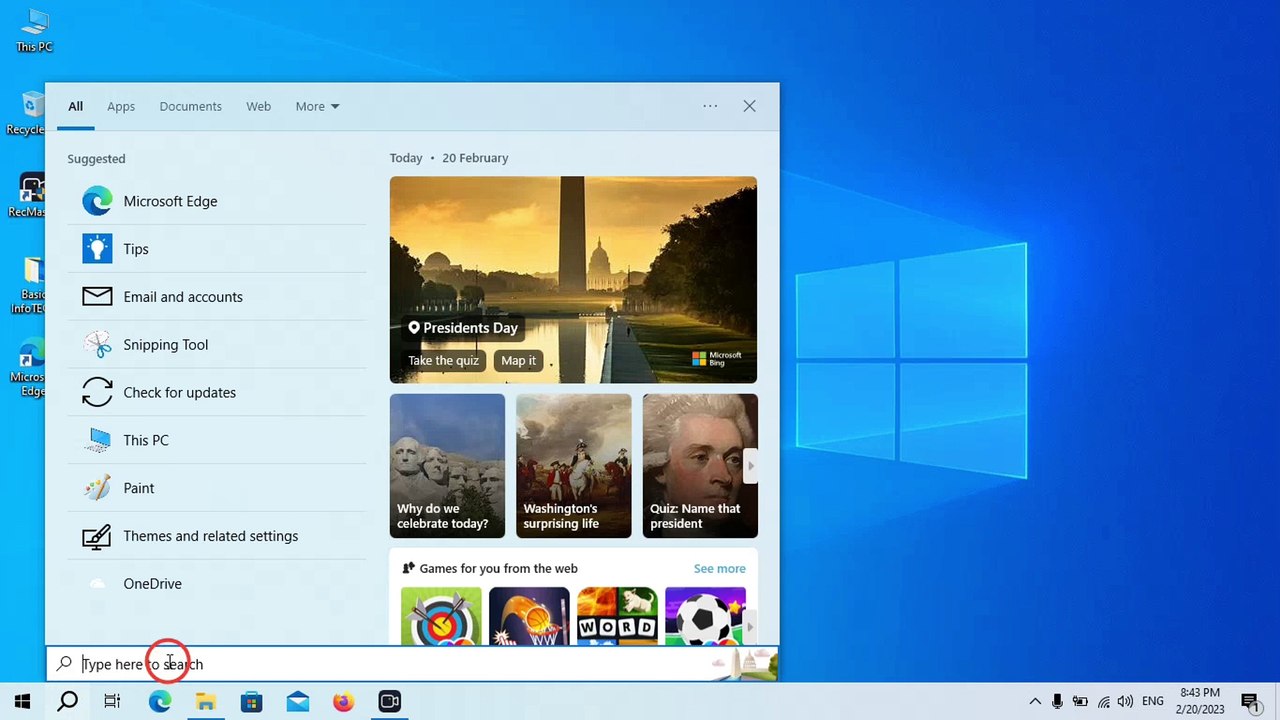The image size is (1280, 720).
Task: Open Microsoft Edge from suggested list
Action: [x=170, y=201]
